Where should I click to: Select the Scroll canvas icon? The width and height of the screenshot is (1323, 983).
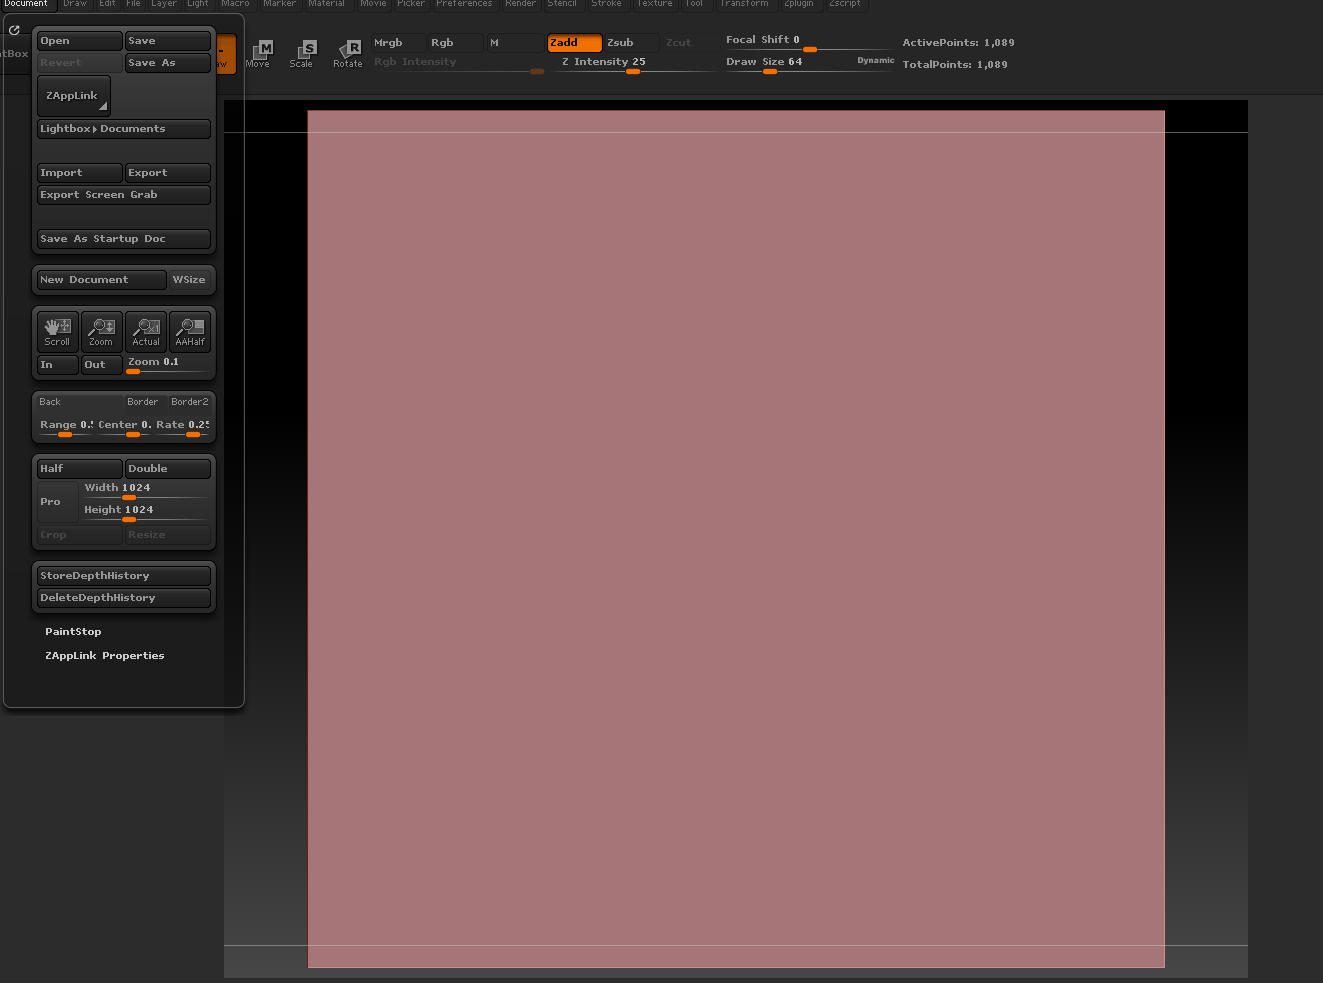tap(57, 332)
